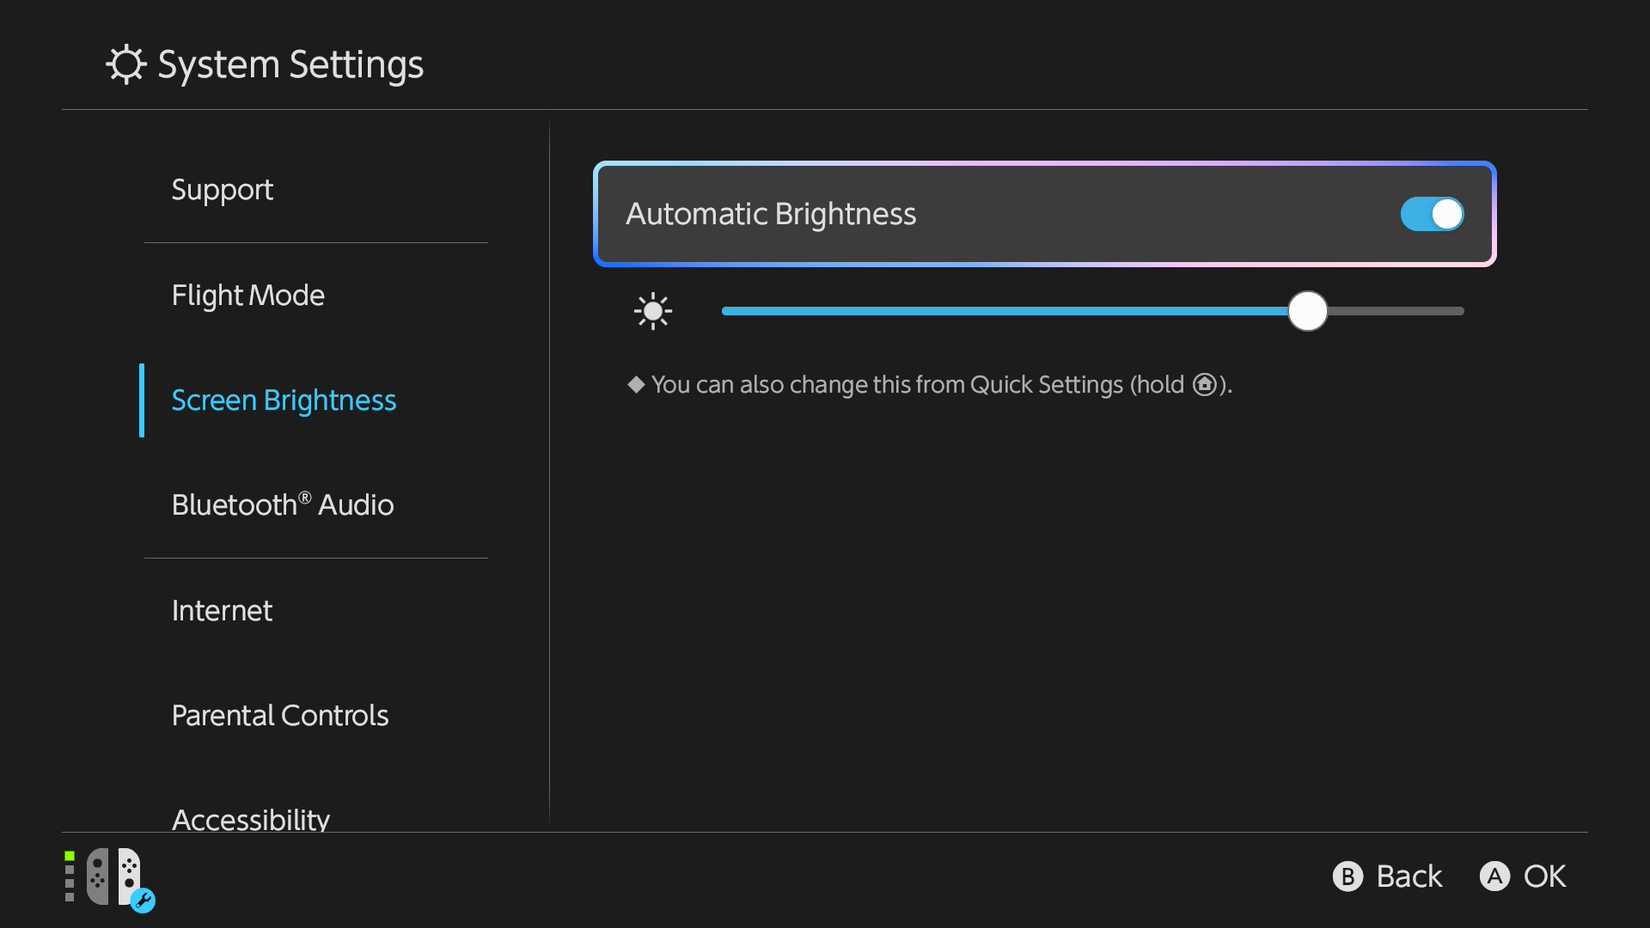This screenshot has height=928, width=1650.
Task: Click the home button icon in the hint
Action: [x=1205, y=385]
